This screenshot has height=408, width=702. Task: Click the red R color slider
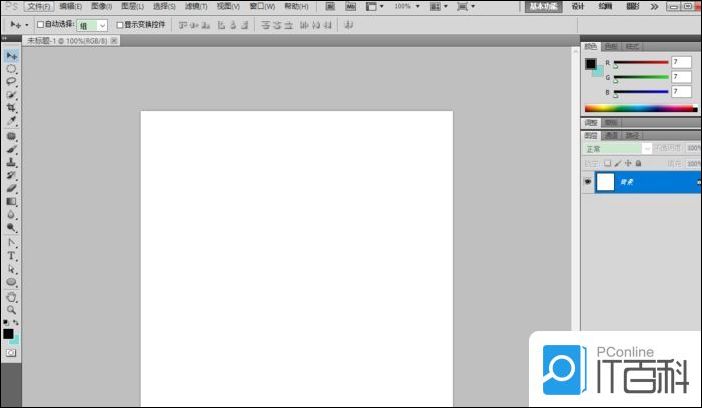641,63
